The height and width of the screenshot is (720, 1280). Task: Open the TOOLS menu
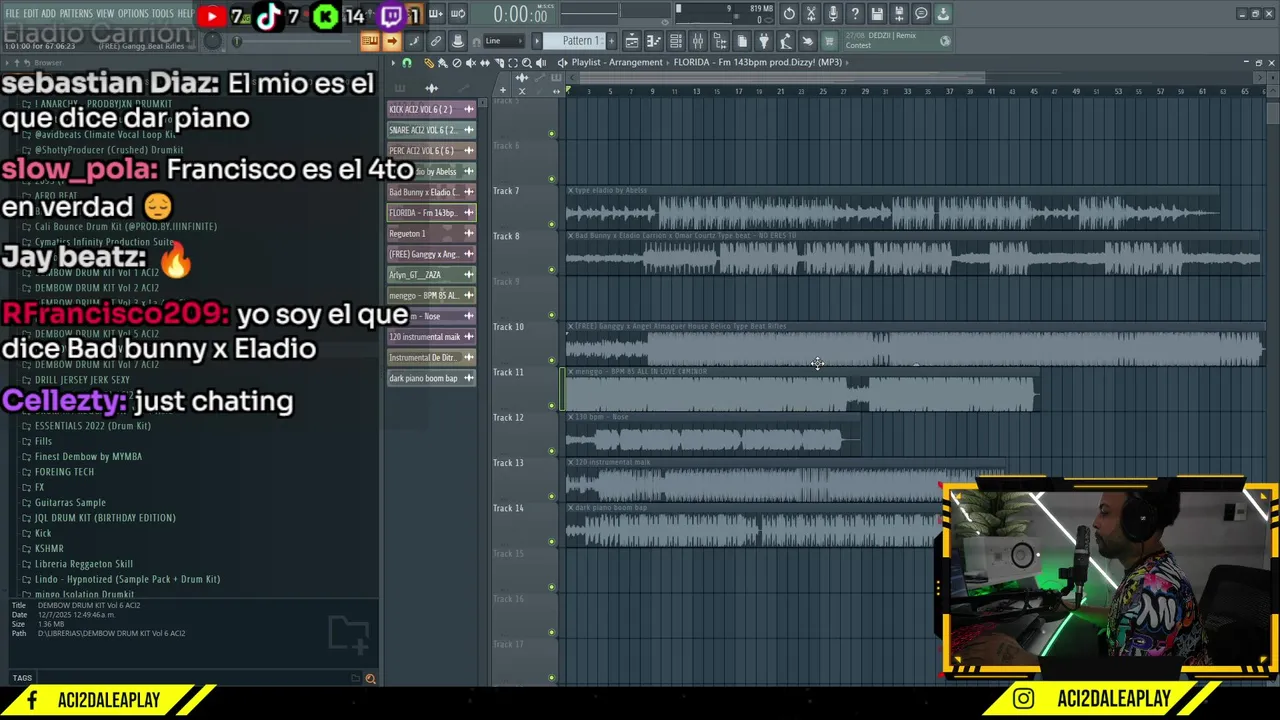click(162, 14)
